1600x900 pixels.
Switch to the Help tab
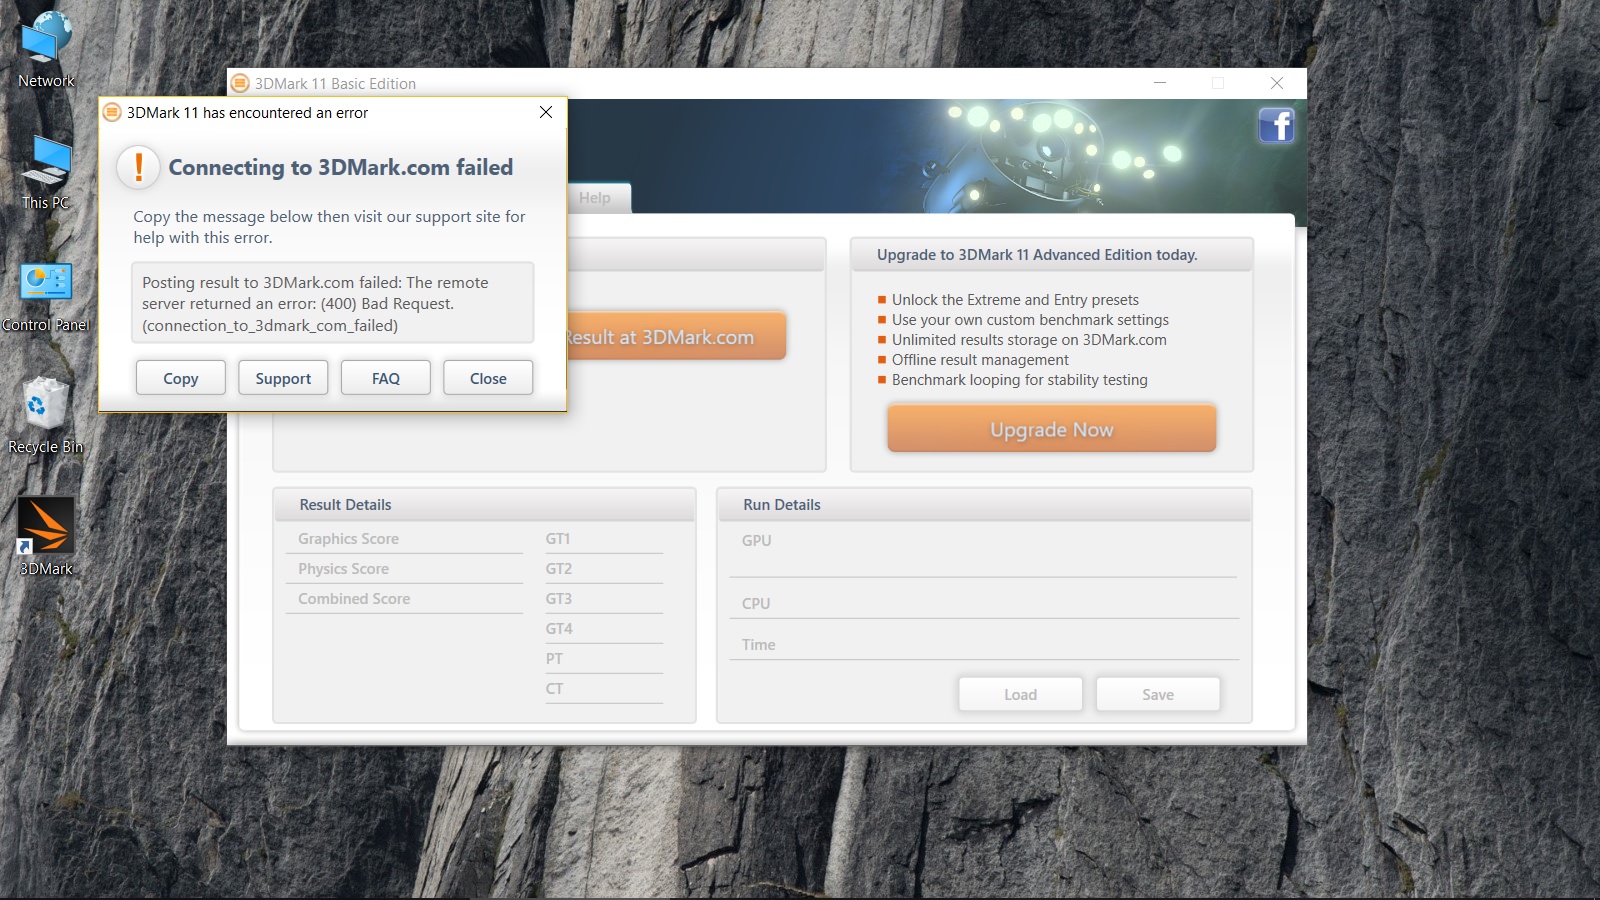(598, 198)
